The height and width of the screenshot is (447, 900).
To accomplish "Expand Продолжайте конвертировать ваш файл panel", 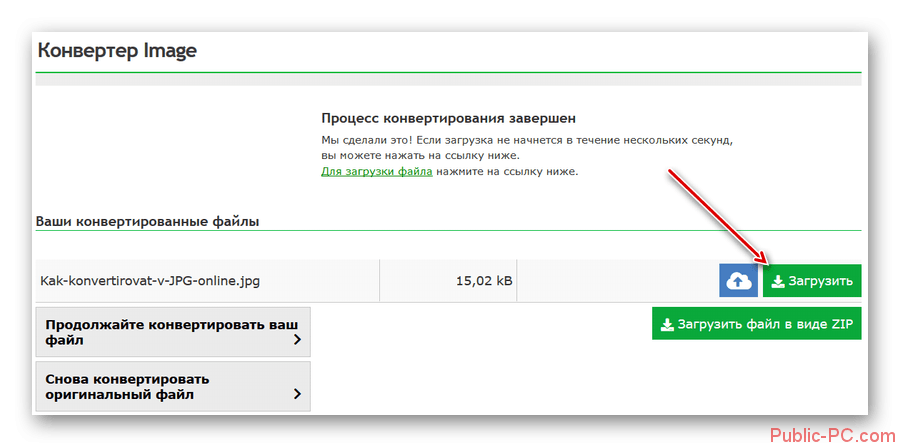I will pos(172,333).
